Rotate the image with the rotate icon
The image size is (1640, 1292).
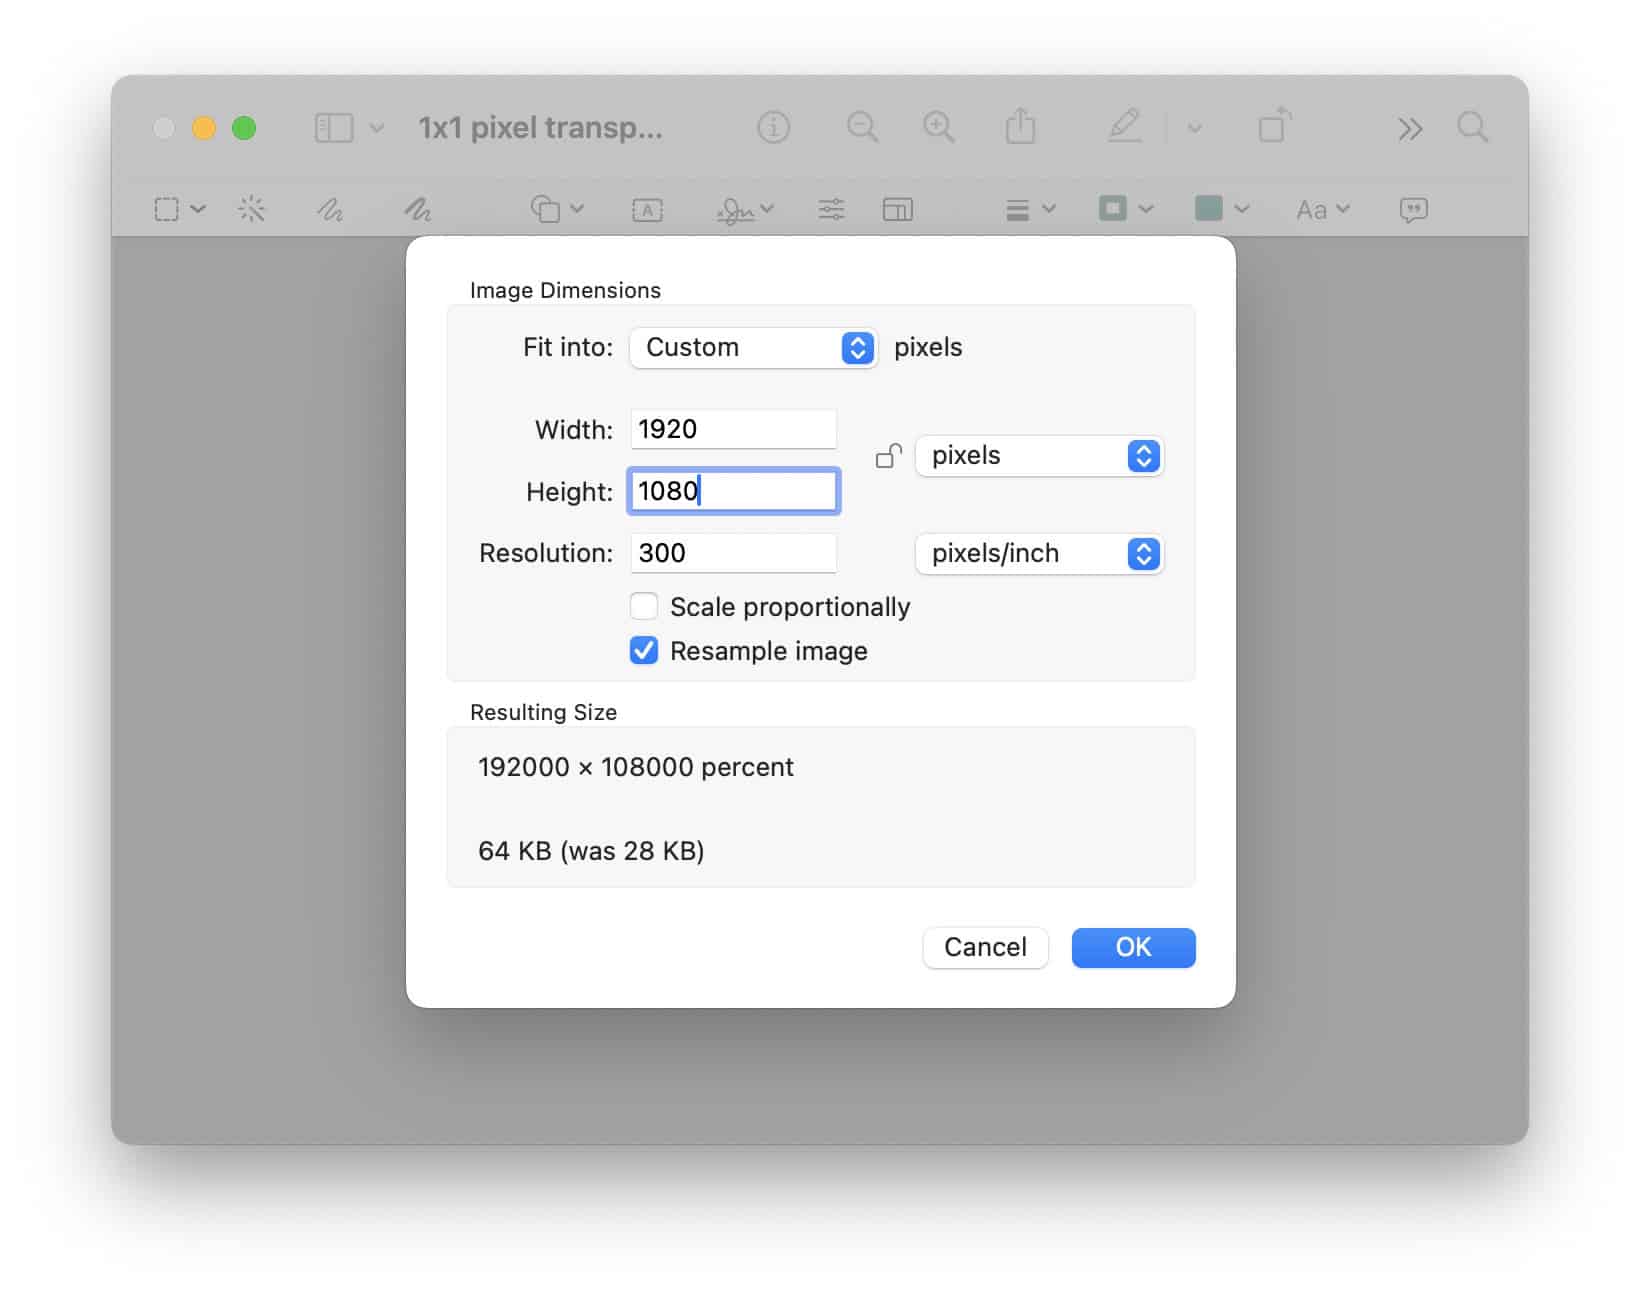(x=1275, y=126)
